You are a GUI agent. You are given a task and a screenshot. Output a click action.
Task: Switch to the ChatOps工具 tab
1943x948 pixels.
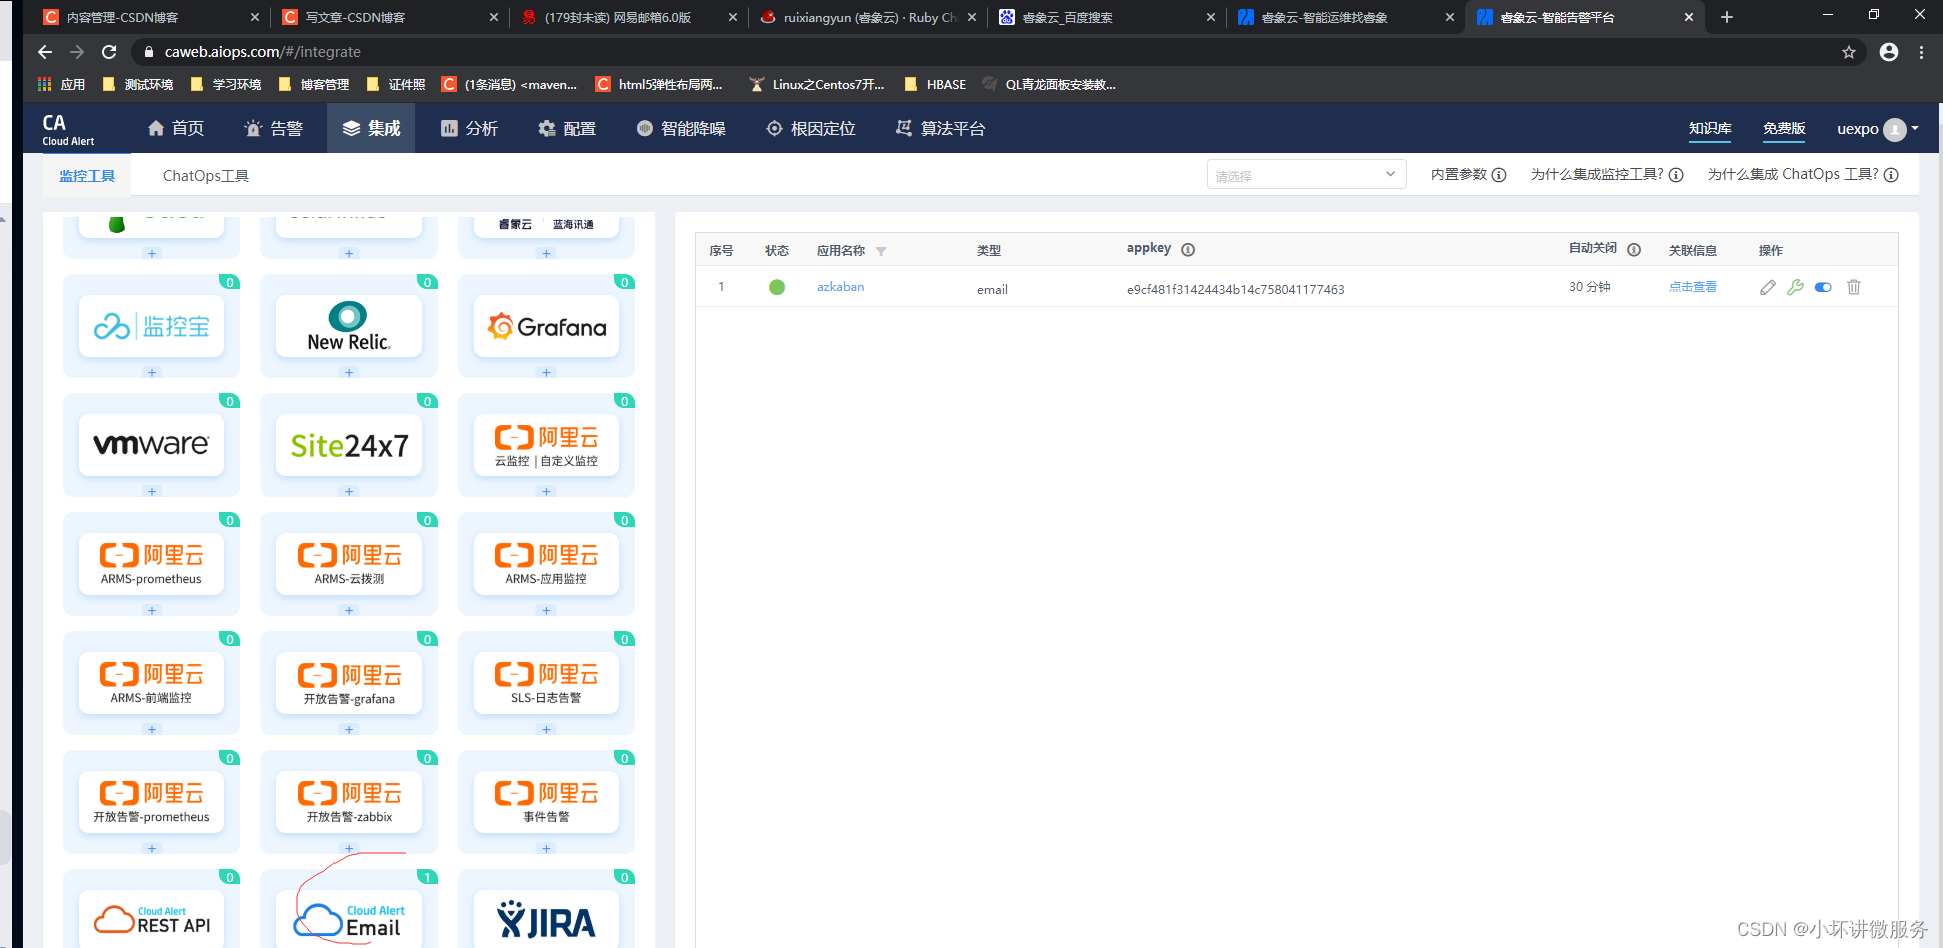pos(206,176)
